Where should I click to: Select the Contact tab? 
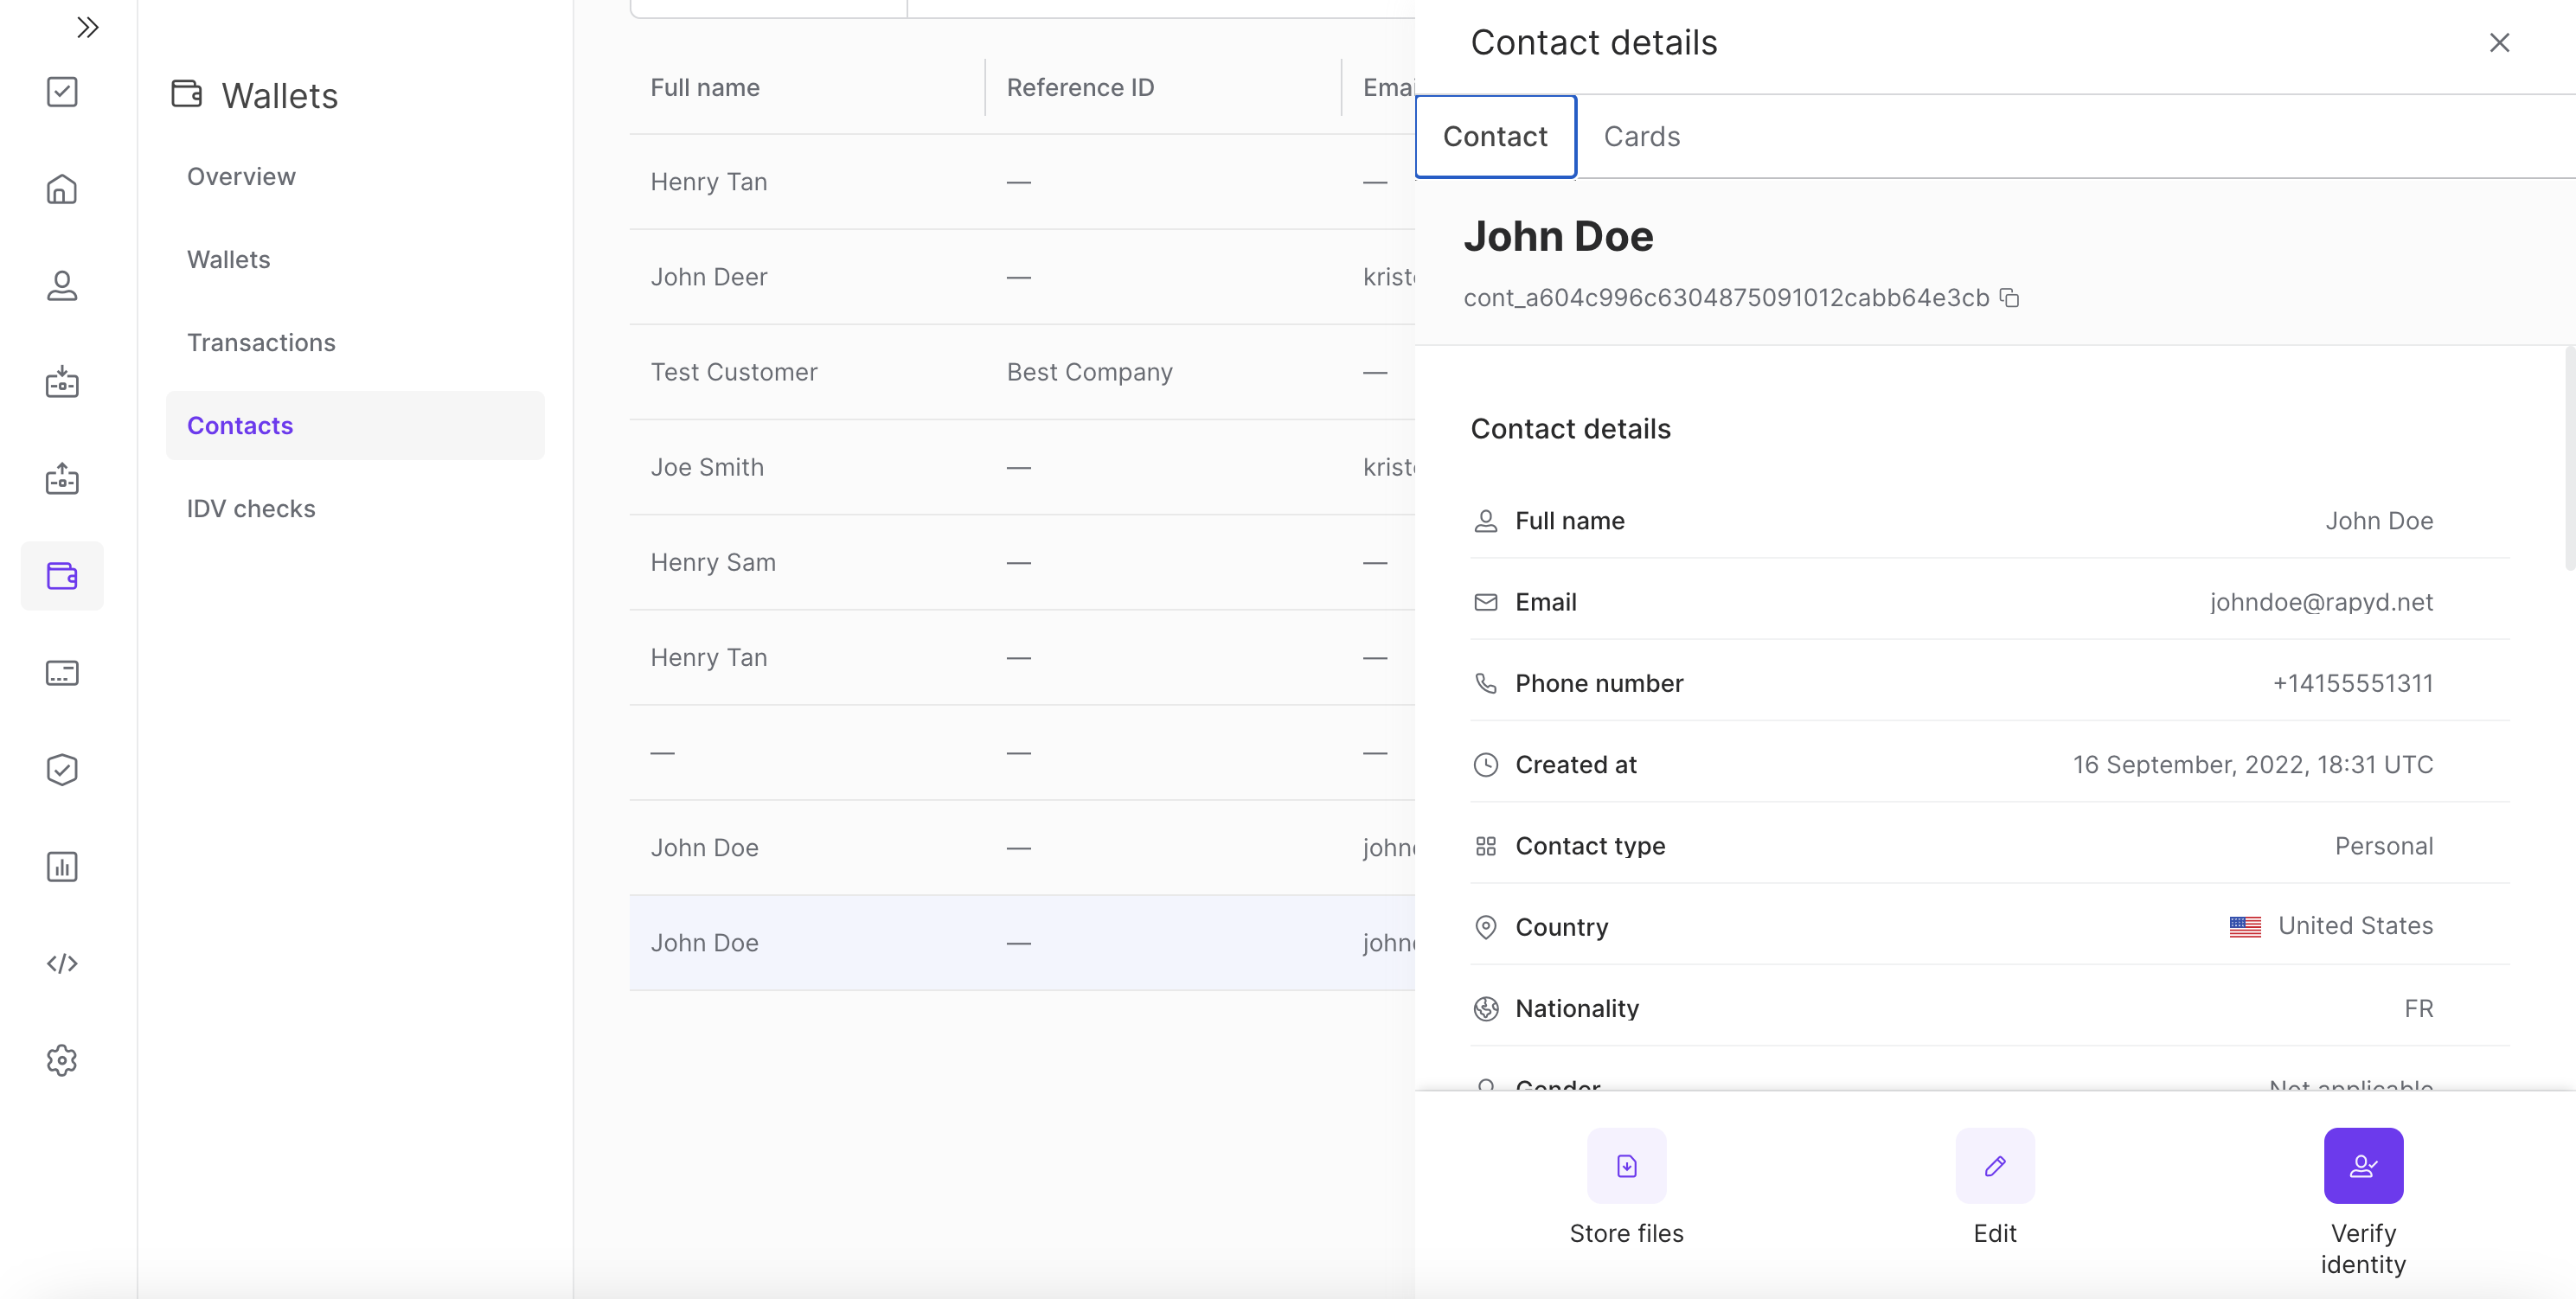[1495, 137]
